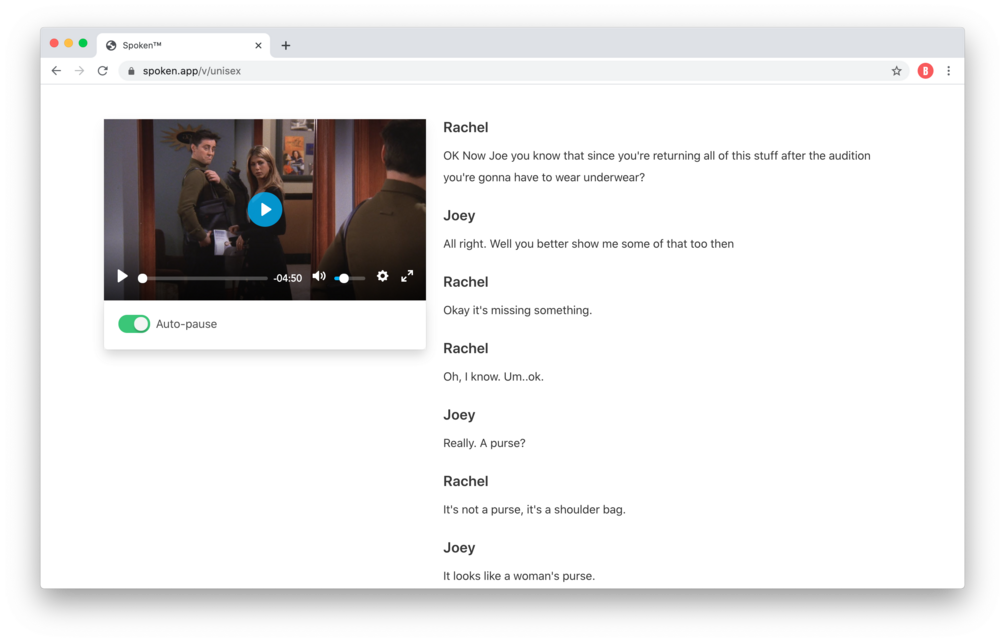This screenshot has height=642, width=1005.
Task: Mute the video volume
Action: tap(319, 276)
